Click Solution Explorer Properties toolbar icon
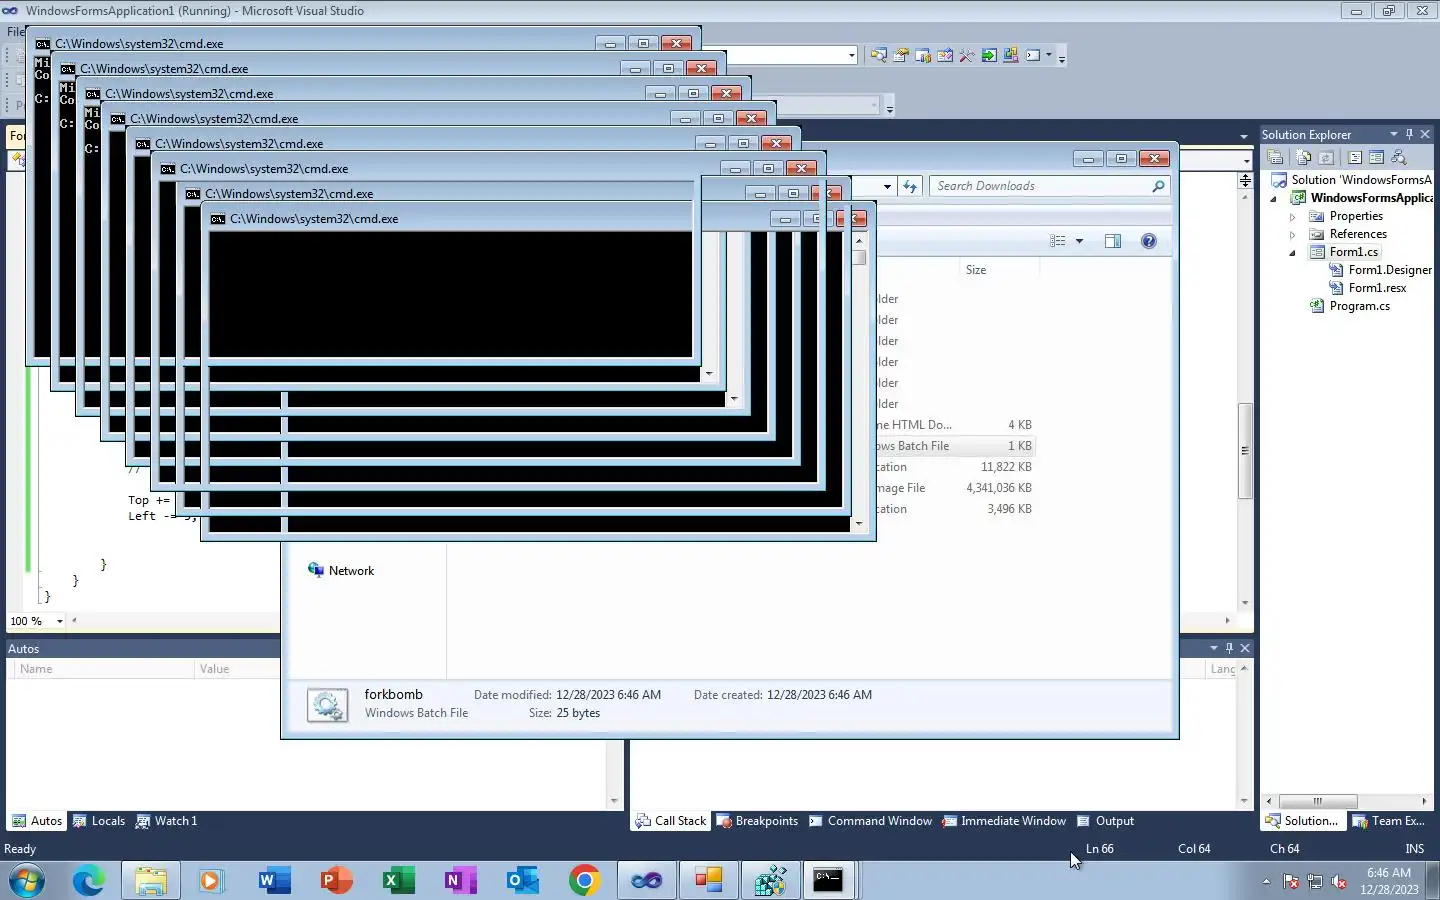Screen dimensions: 1440x900 pos(1275,157)
